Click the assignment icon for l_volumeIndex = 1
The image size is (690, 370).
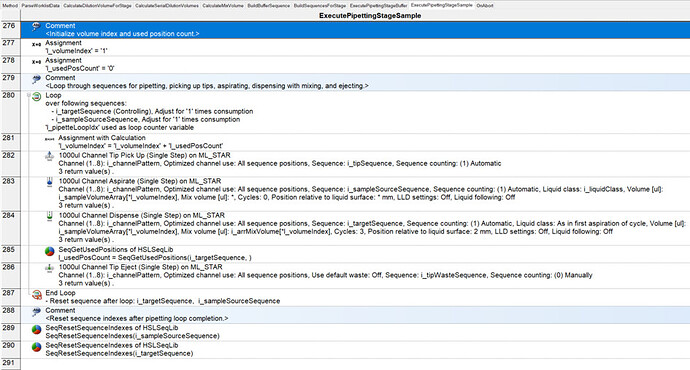[36, 44]
